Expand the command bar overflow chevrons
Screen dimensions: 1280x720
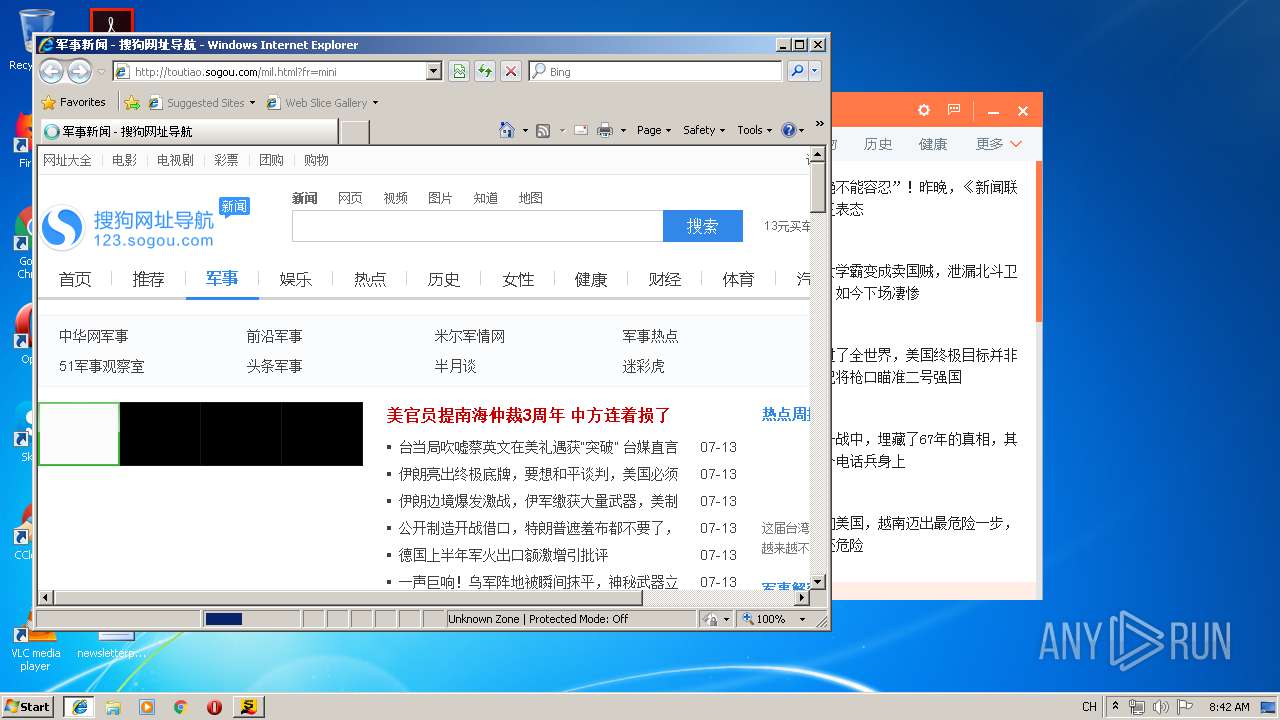point(819,124)
